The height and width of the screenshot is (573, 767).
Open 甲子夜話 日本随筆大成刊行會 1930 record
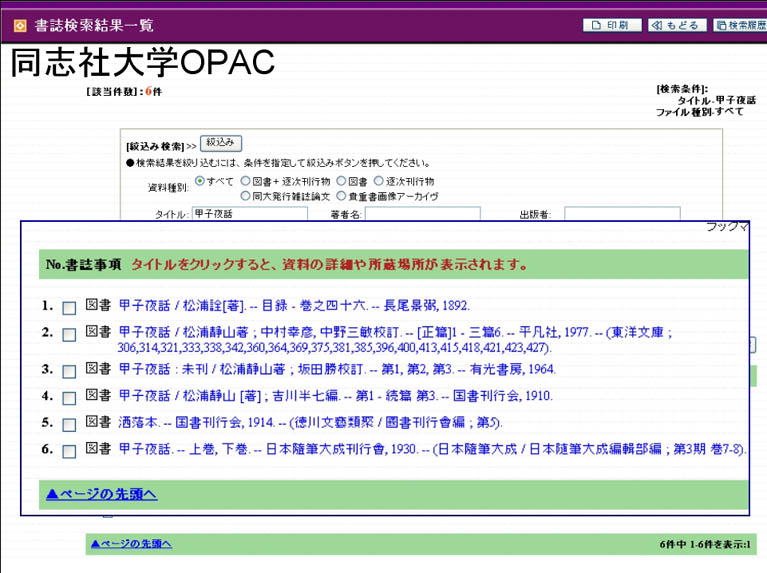[432, 449]
